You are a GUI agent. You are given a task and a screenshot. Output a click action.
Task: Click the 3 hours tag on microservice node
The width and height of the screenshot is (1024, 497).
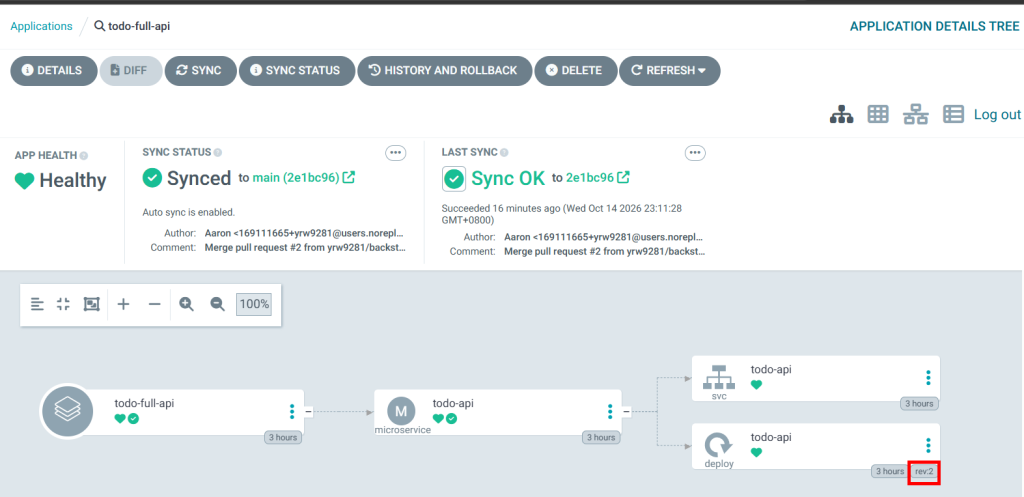click(x=601, y=438)
